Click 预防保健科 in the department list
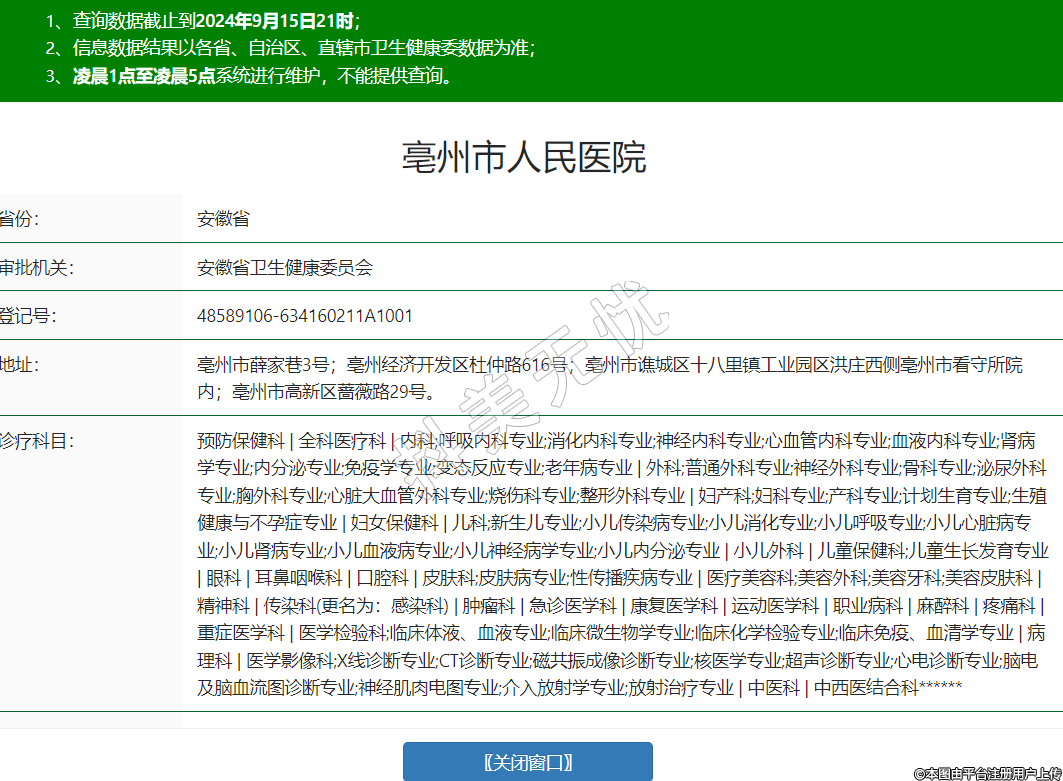 241,441
